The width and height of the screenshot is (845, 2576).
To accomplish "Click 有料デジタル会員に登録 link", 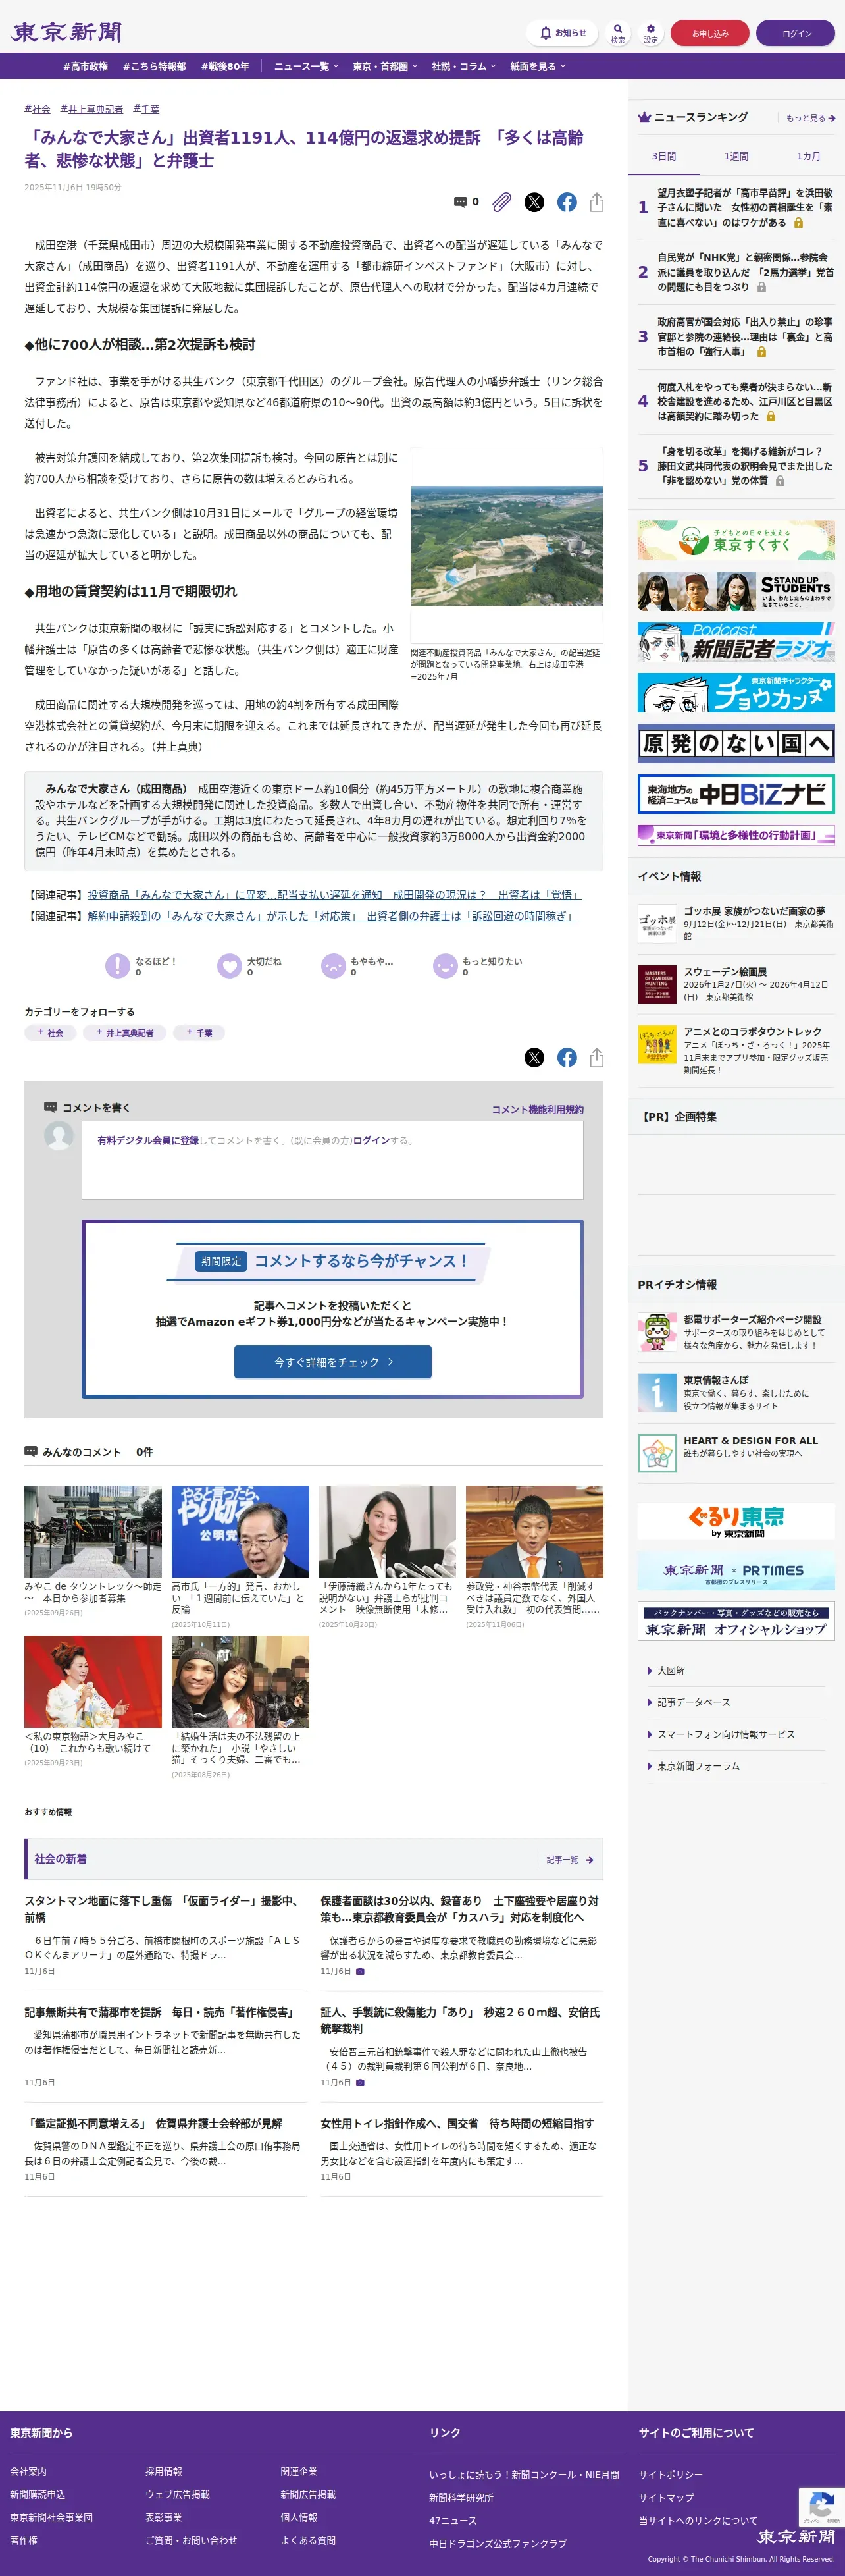I will [x=148, y=1140].
